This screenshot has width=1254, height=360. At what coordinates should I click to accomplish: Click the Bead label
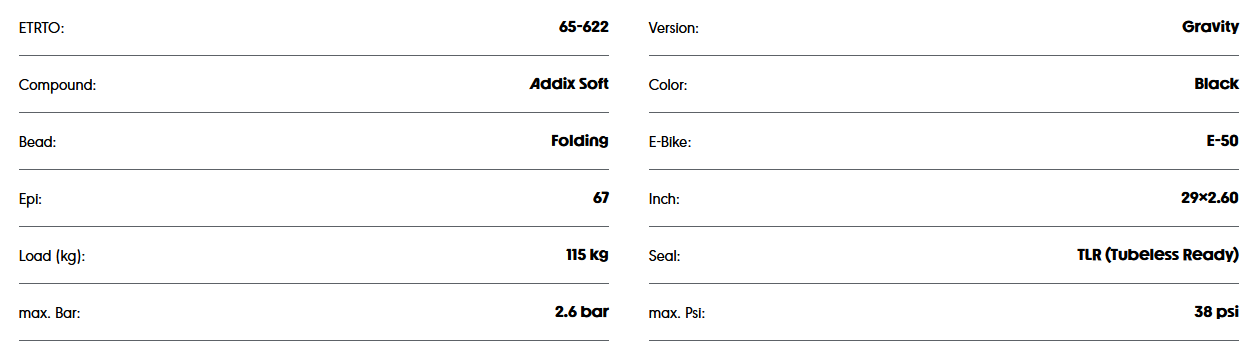(37, 142)
